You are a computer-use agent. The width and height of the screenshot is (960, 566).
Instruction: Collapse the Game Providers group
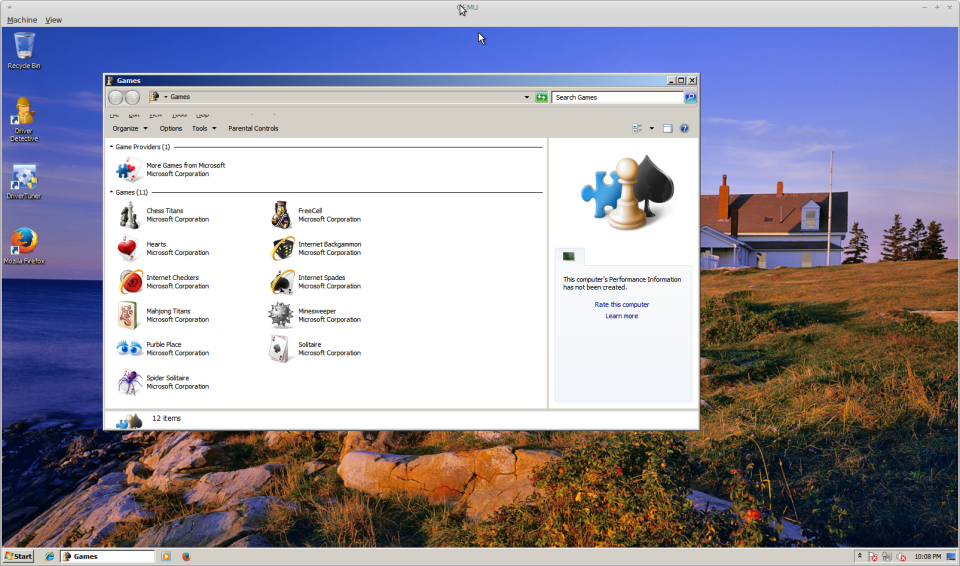point(111,147)
